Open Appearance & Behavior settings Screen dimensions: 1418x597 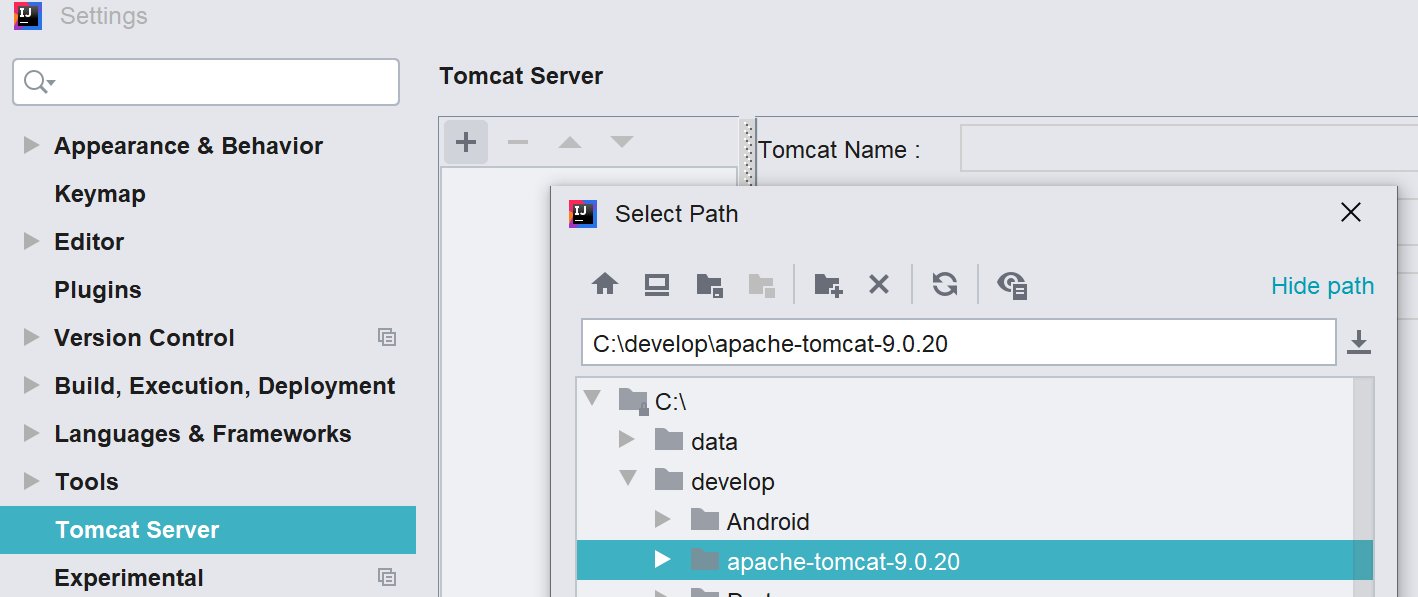point(188,146)
